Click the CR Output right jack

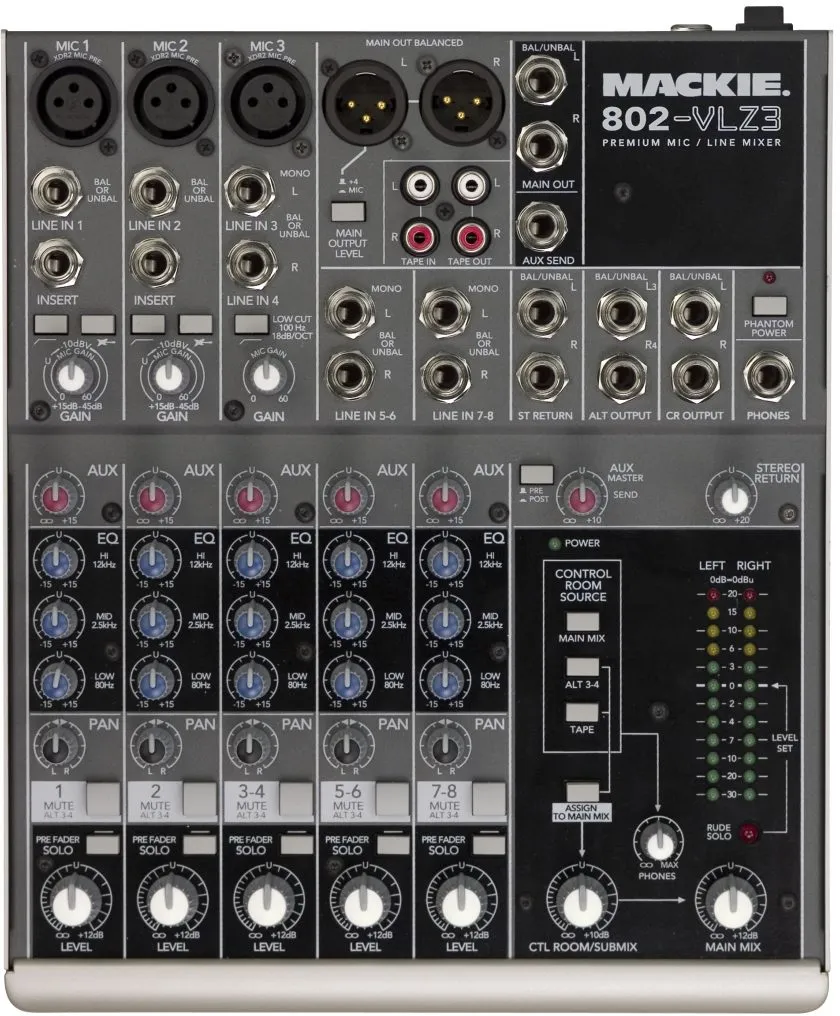(695, 378)
